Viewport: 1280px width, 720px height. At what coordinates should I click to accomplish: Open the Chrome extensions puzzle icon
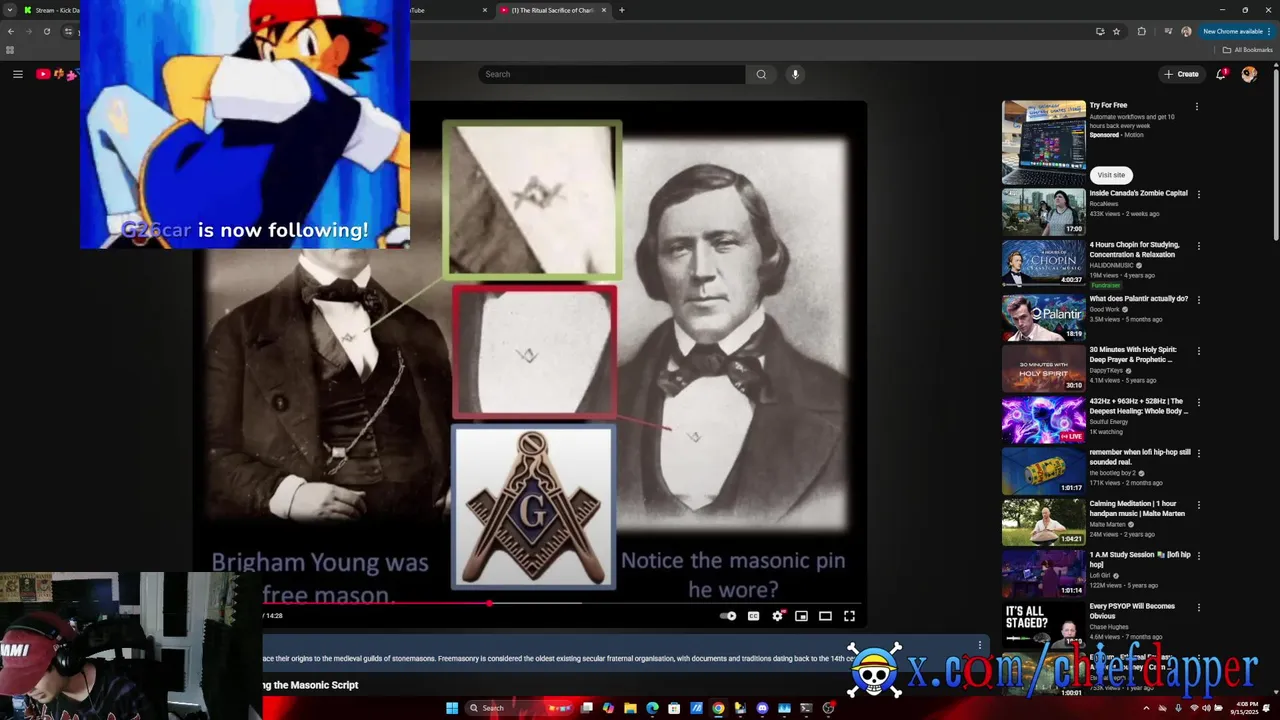(1142, 31)
